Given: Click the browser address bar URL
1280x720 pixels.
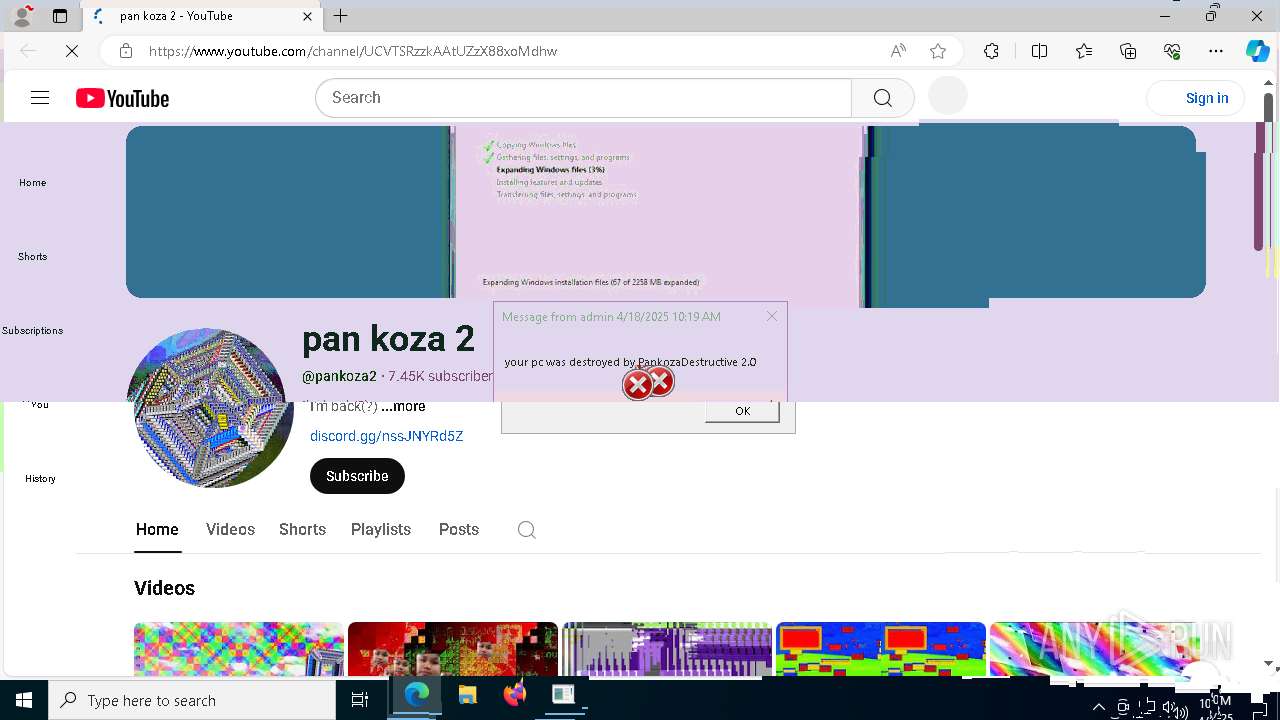Looking at the screenshot, I should (x=353, y=51).
